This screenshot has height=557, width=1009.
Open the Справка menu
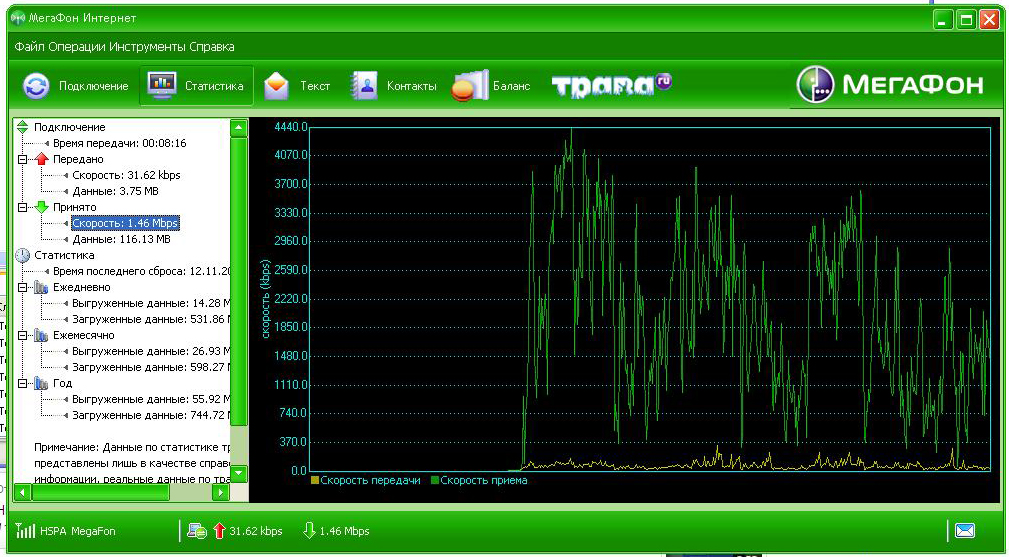point(212,47)
